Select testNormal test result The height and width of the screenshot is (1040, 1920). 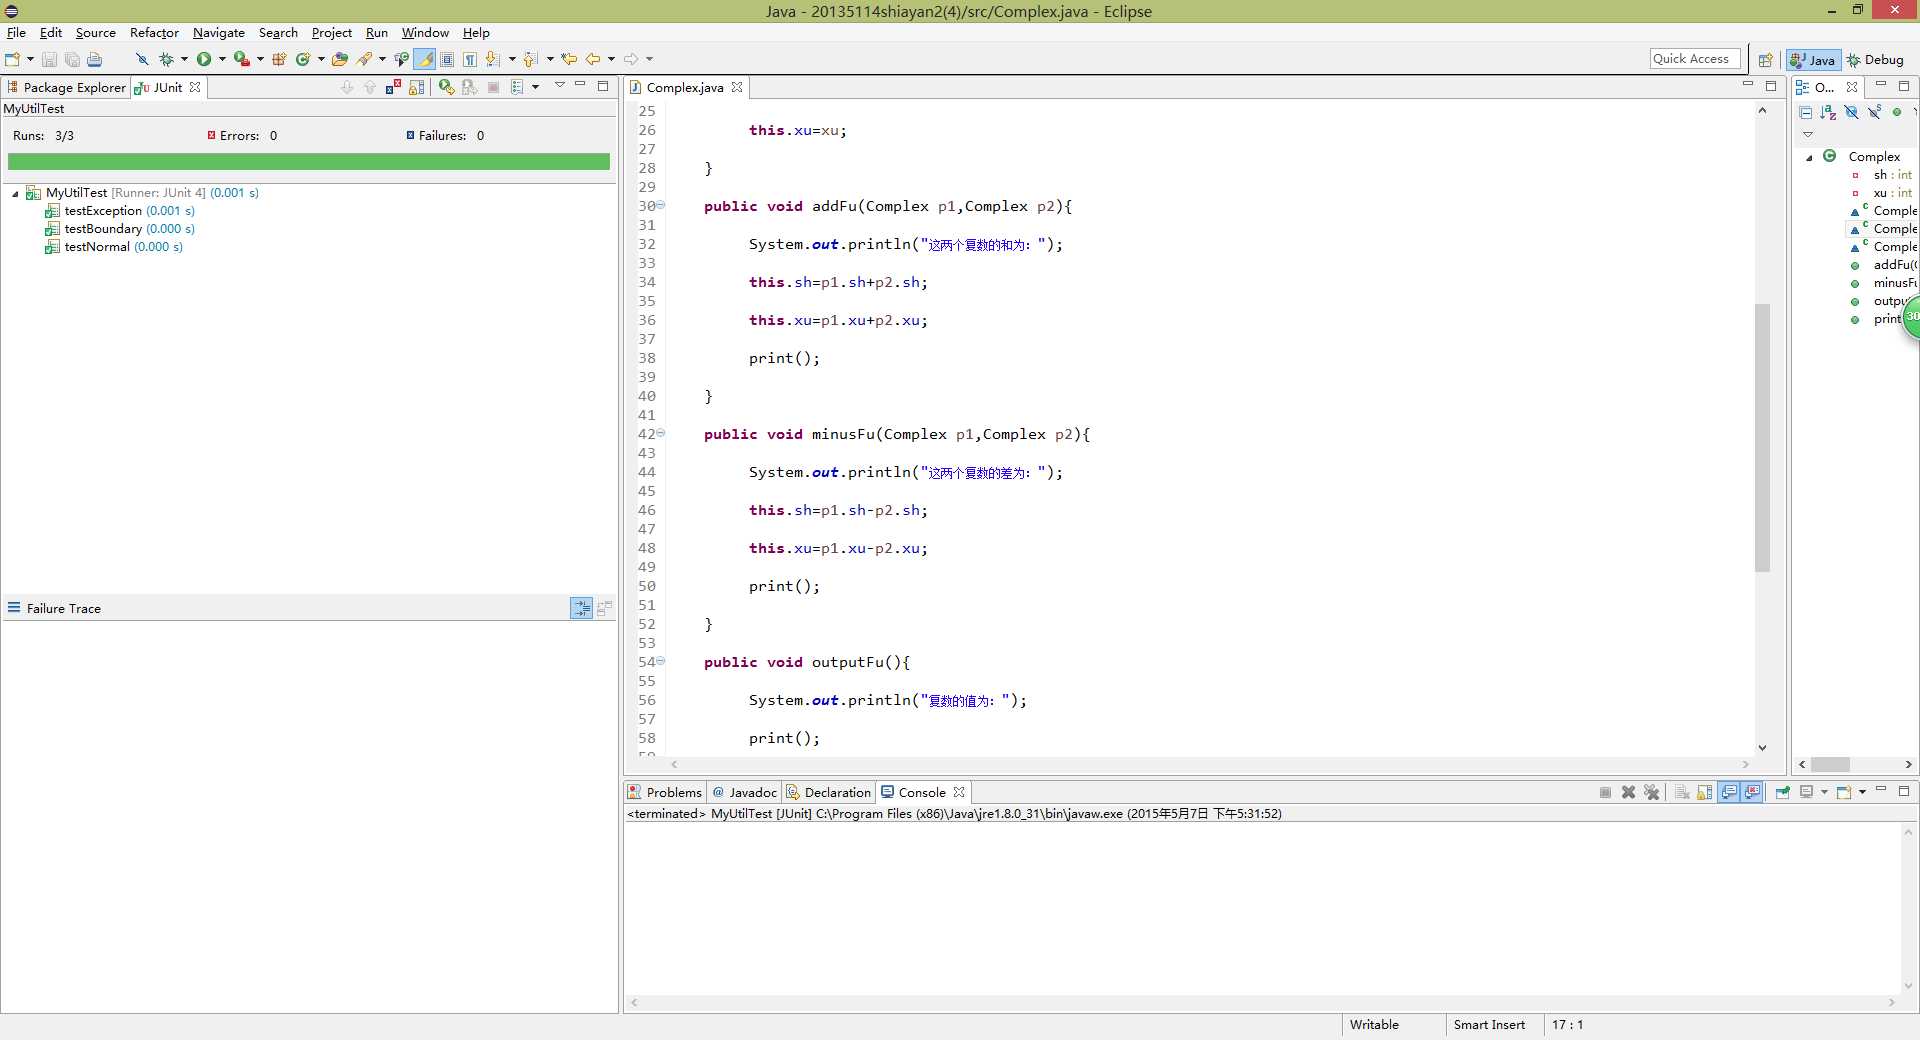click(x=114, y=247)
